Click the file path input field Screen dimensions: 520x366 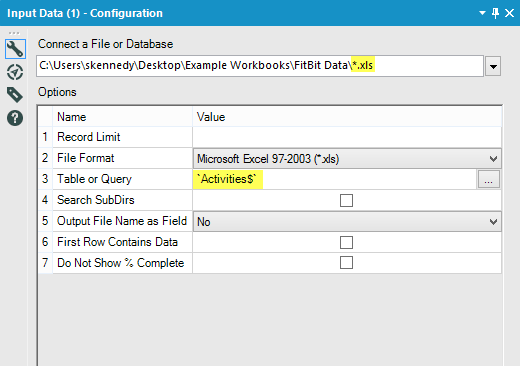[260, 66]
